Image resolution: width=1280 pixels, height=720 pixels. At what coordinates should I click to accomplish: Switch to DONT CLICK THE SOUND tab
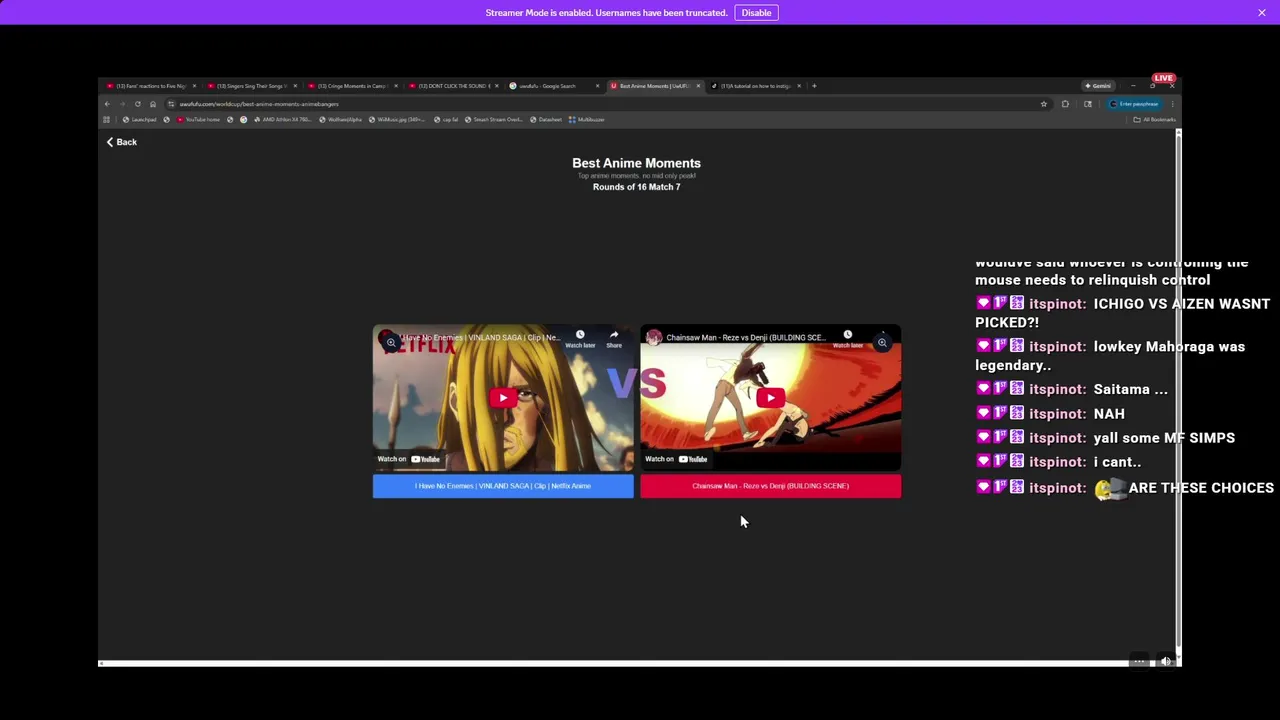point(452,86)
